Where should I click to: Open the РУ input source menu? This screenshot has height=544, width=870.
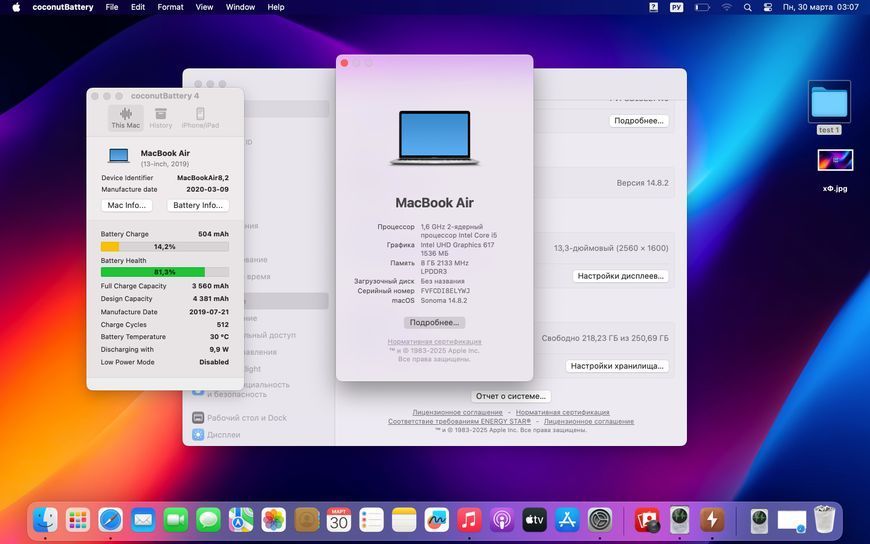(676, 7)
